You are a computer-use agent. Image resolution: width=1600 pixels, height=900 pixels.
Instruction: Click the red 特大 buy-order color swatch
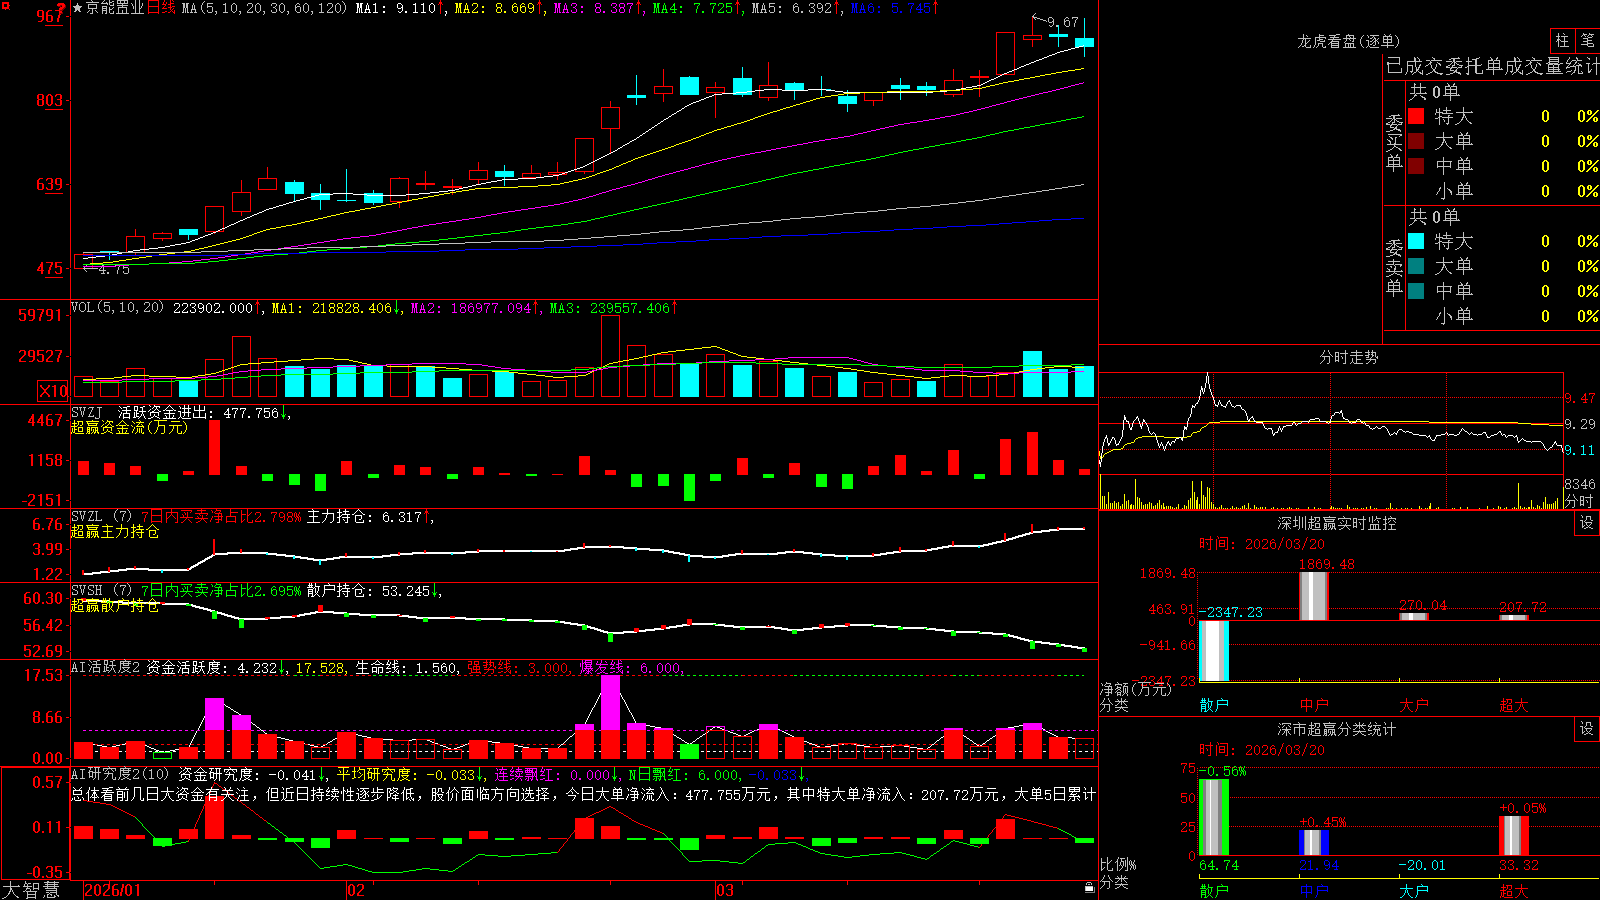tap(1416, 116)
